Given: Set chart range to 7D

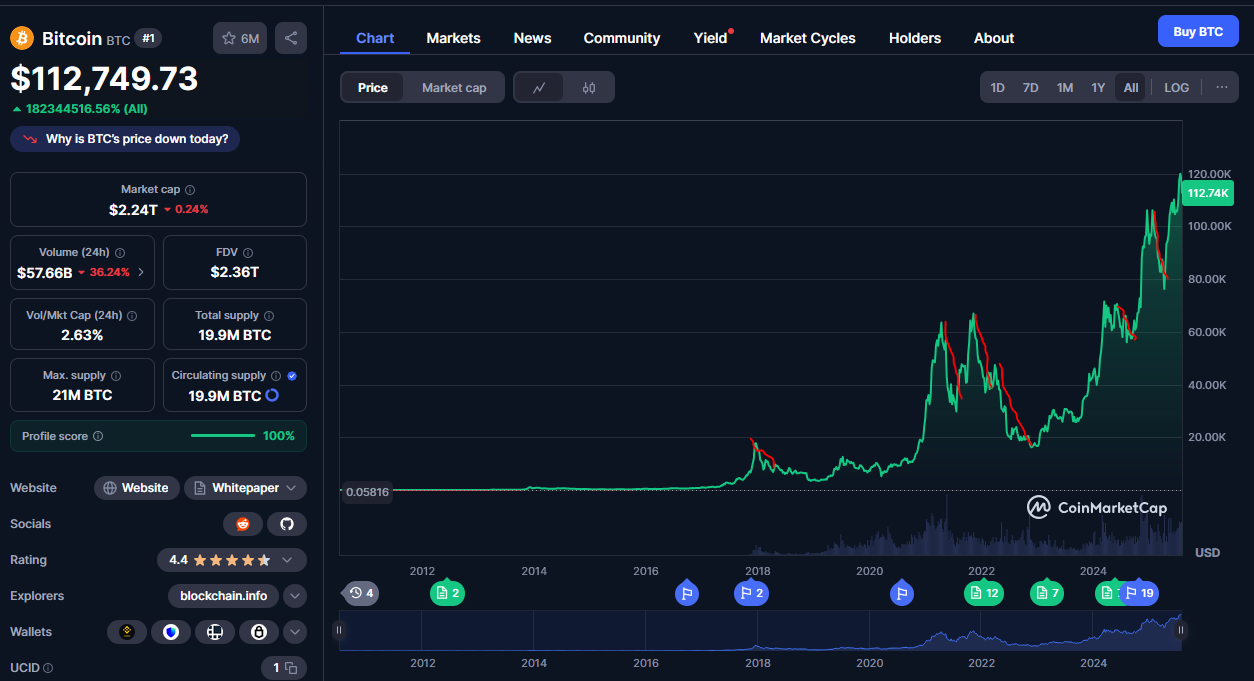Looking at the screenshot, I should (x=1031, y=88).
